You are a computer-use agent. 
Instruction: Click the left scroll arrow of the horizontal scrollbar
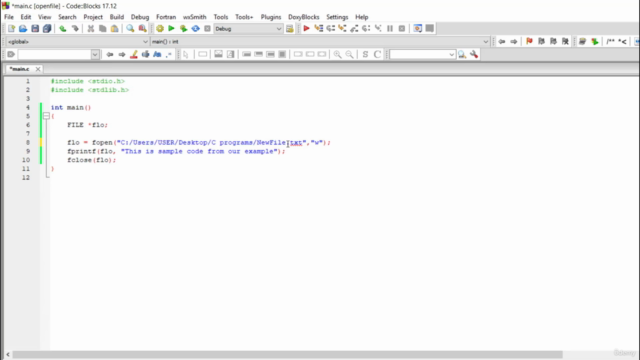pyautogui.click(x=8, y=354)
